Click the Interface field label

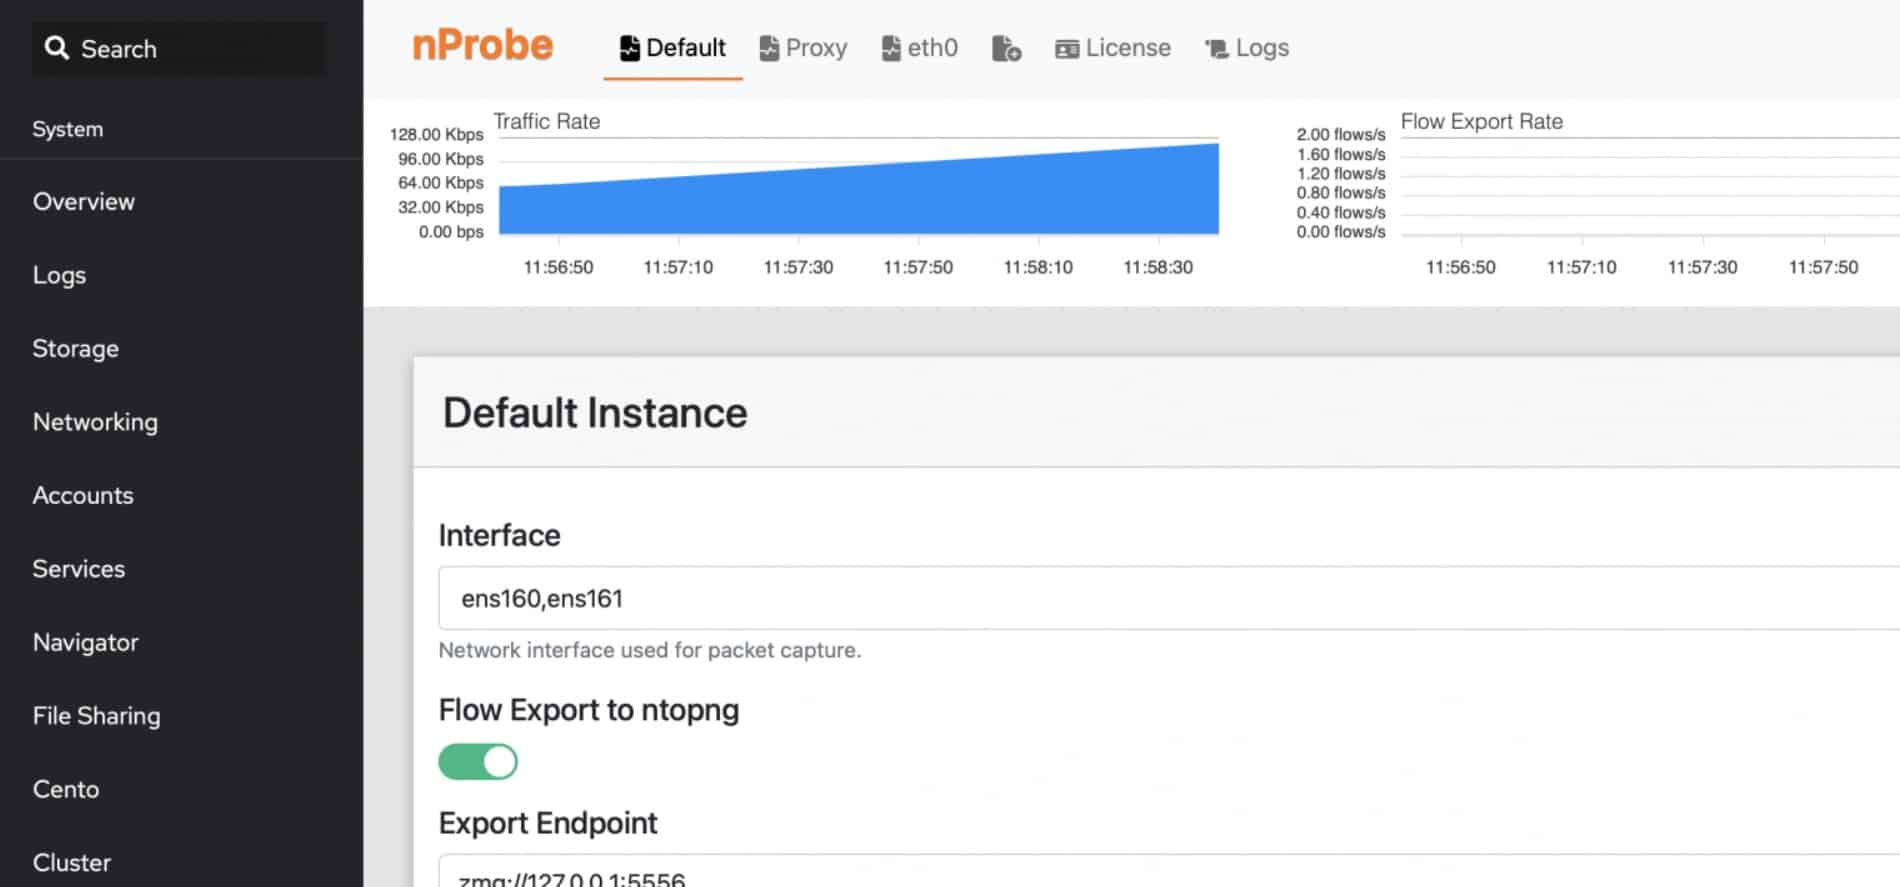pos(500,535)
